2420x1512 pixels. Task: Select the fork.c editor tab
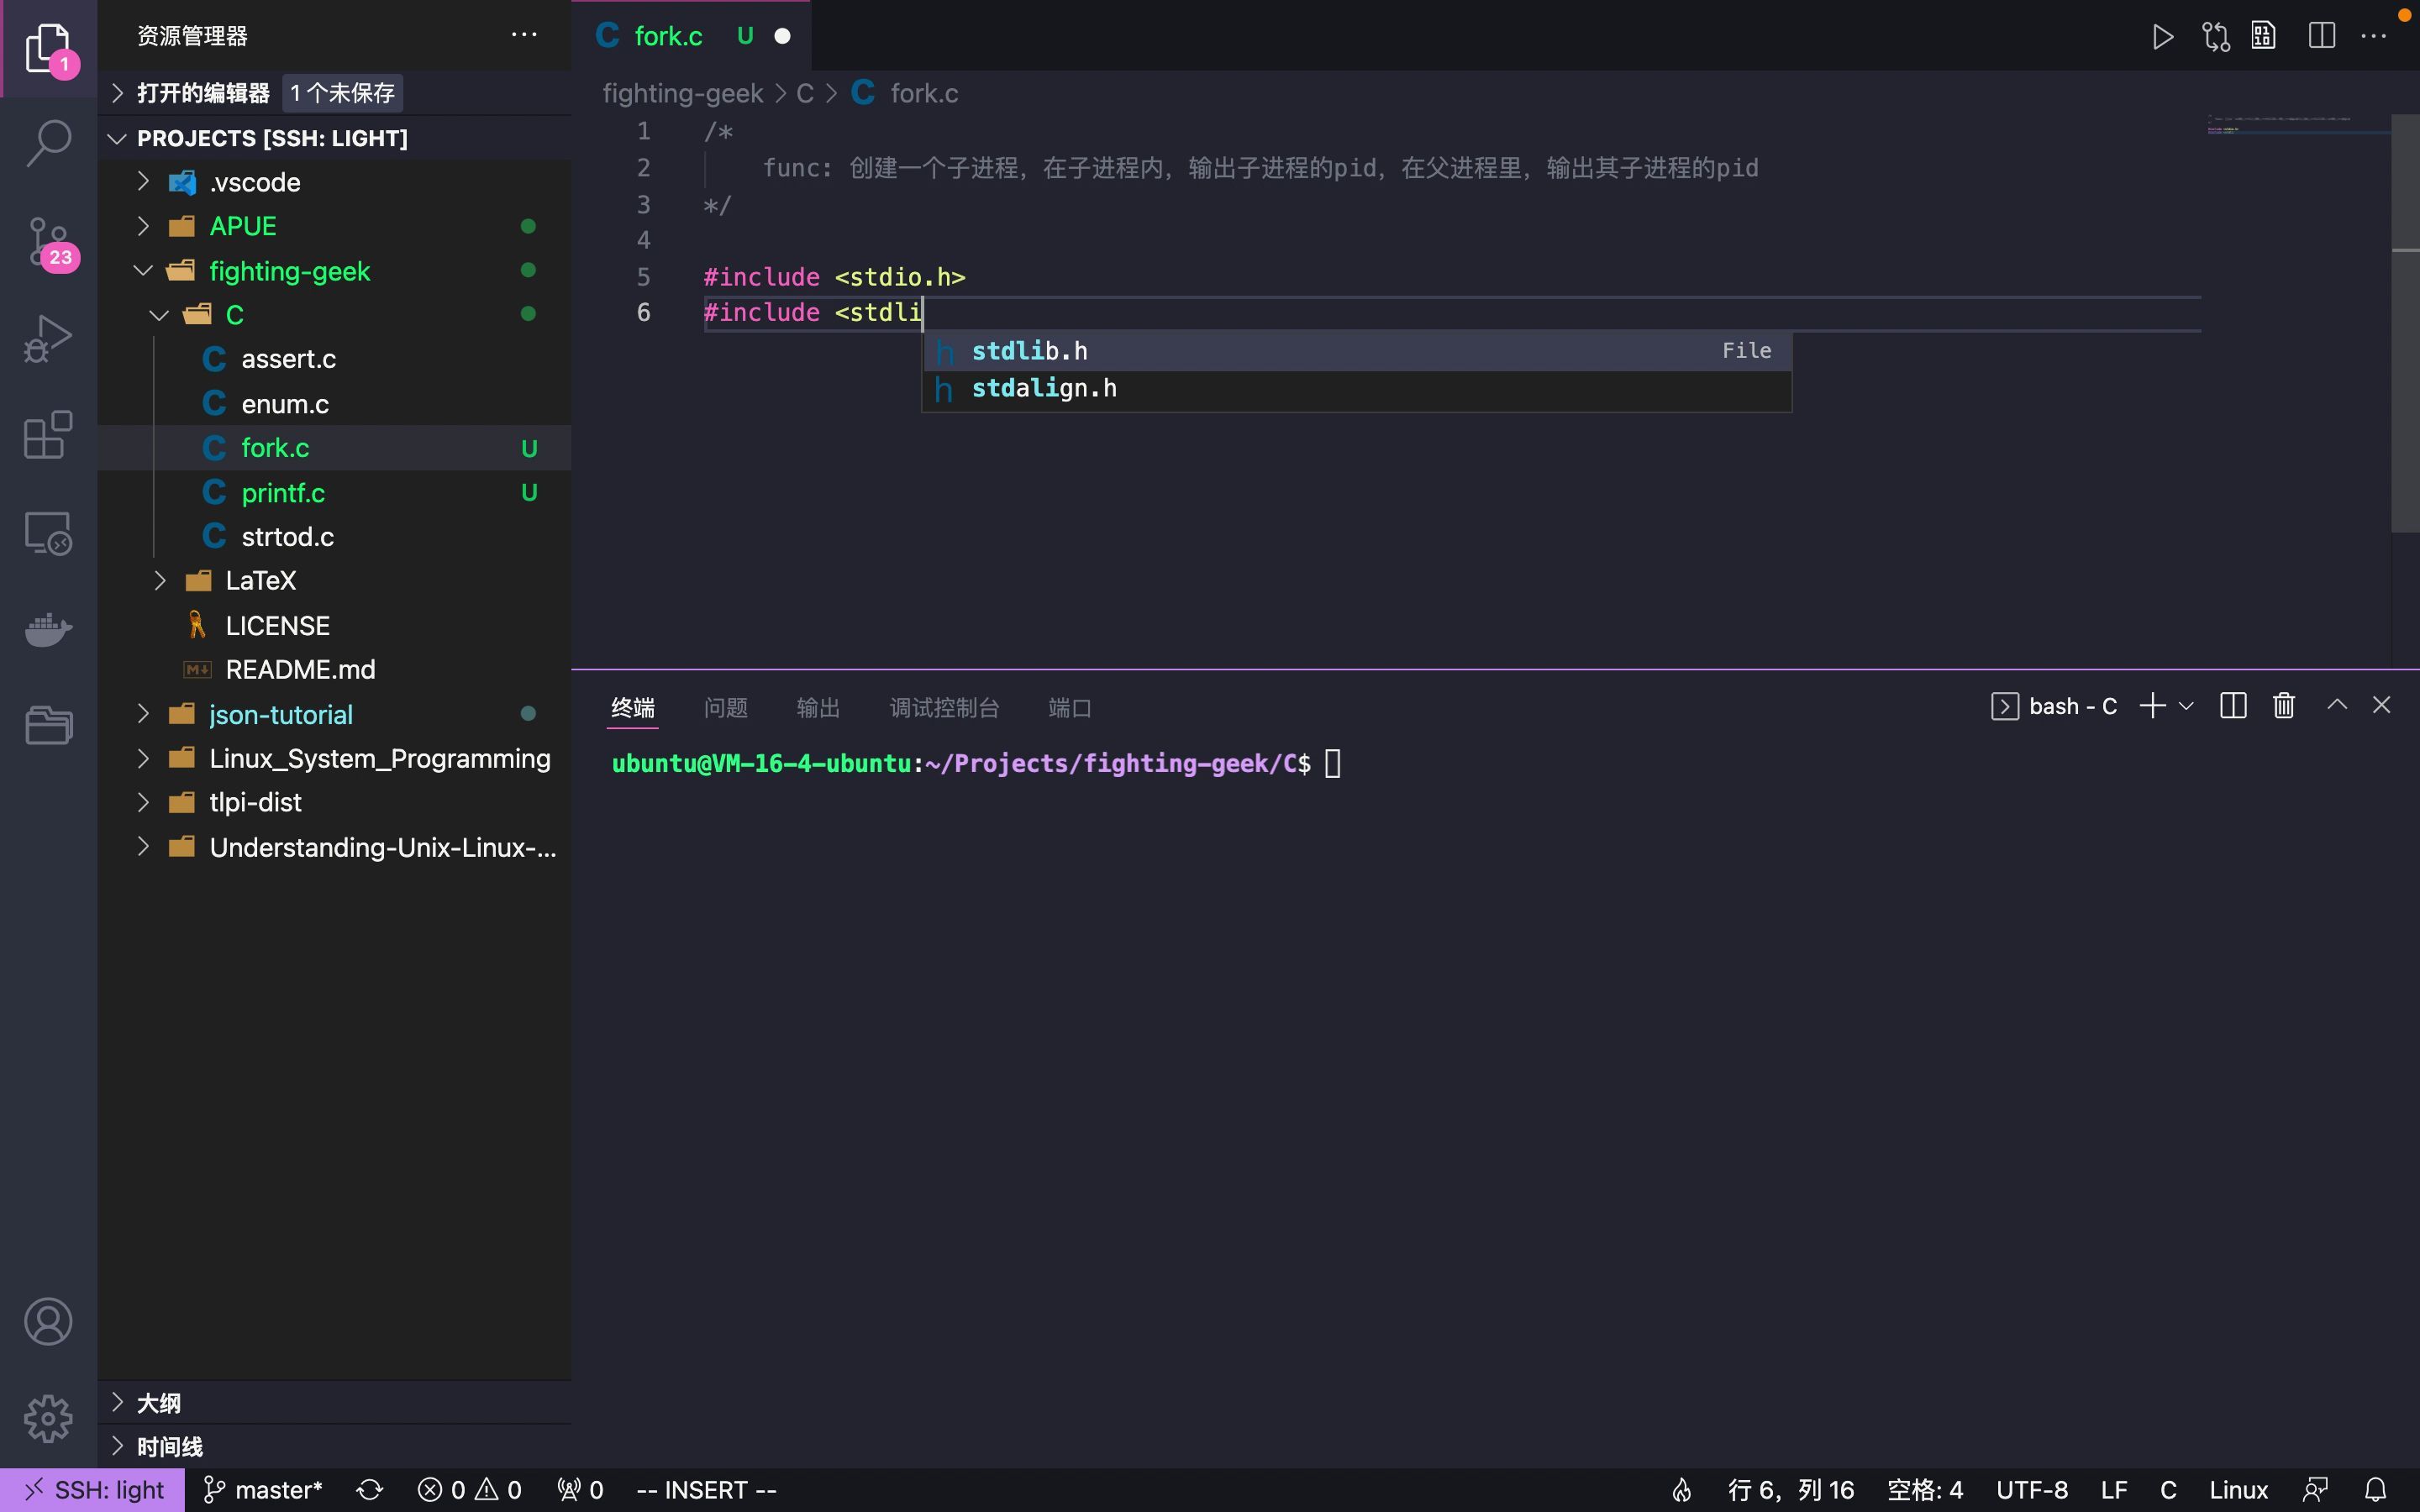click(691, 36)
